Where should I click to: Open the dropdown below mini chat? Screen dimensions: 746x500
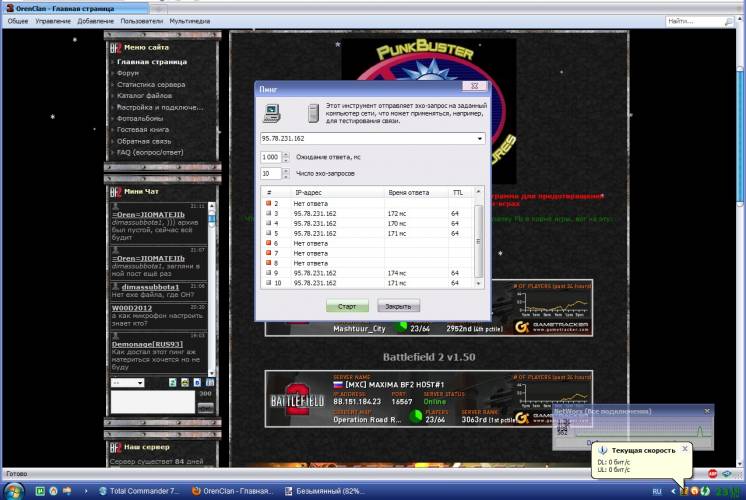coord(128,382)
